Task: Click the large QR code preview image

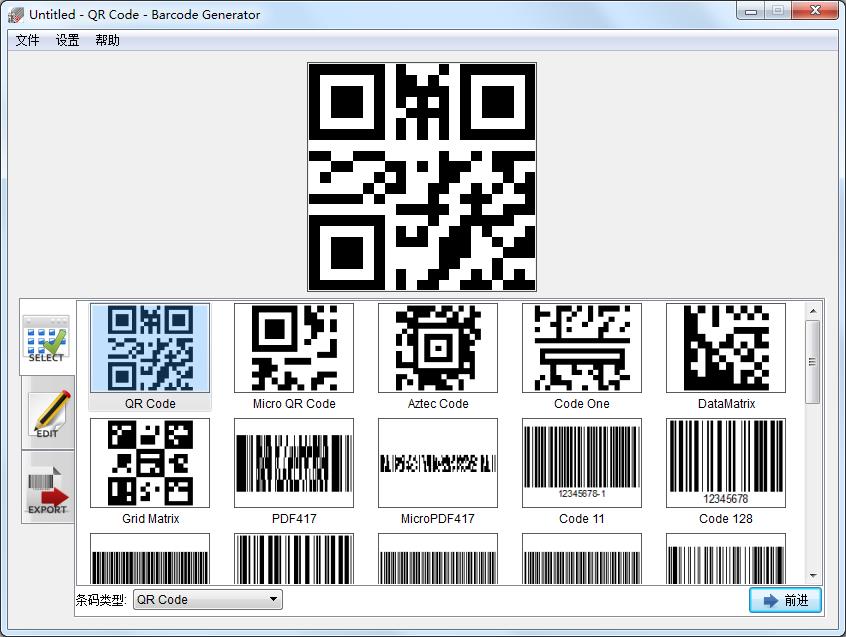Action: click(x=422, y=177)
